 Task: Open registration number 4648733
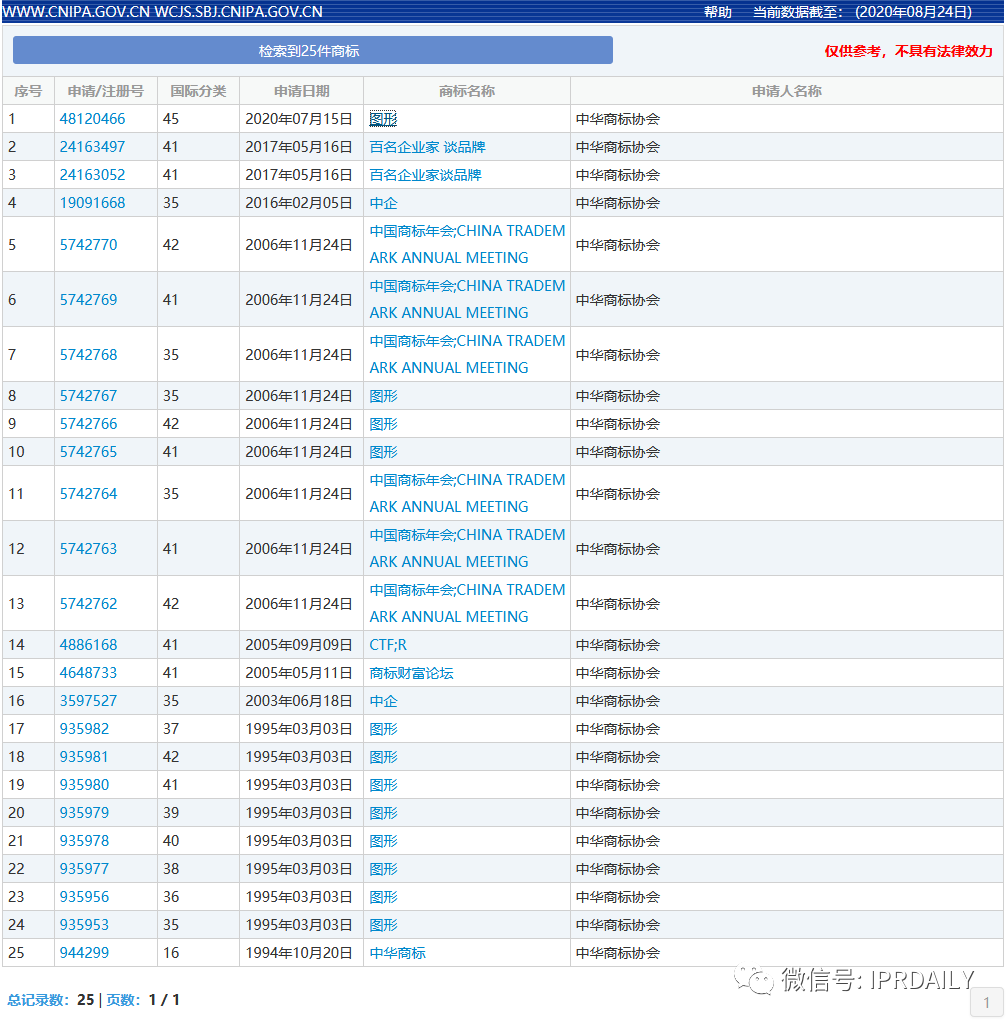pos(88,673)
